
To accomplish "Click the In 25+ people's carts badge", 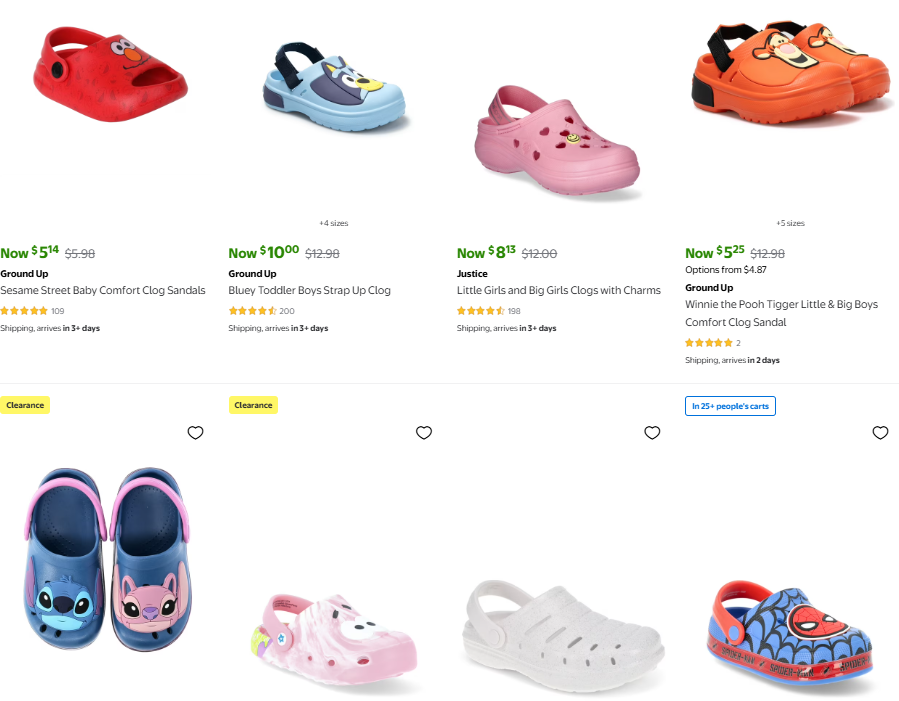I will click(730, 405).
